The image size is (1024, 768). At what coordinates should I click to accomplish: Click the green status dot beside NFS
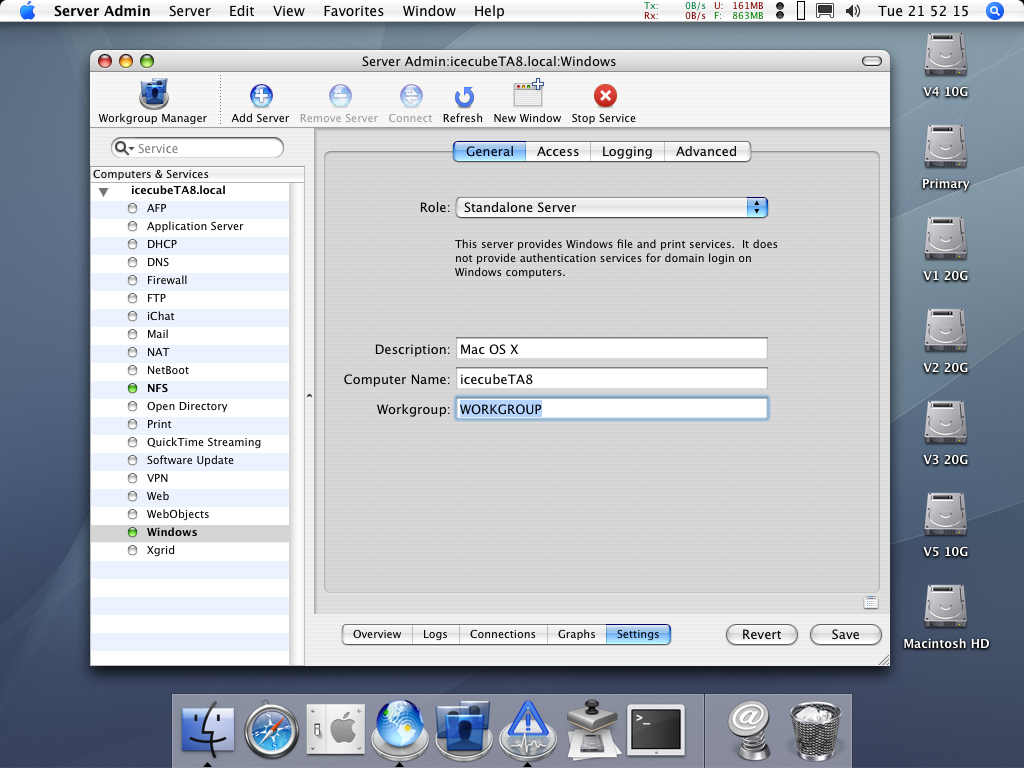[133, 388]
